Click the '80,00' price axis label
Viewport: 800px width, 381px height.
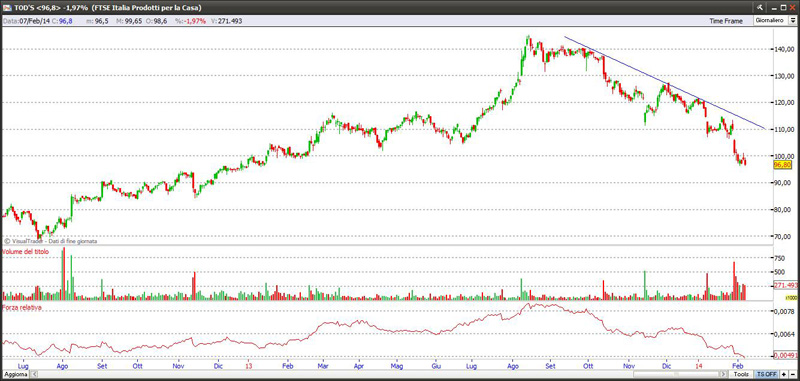[x=784, y=210]
